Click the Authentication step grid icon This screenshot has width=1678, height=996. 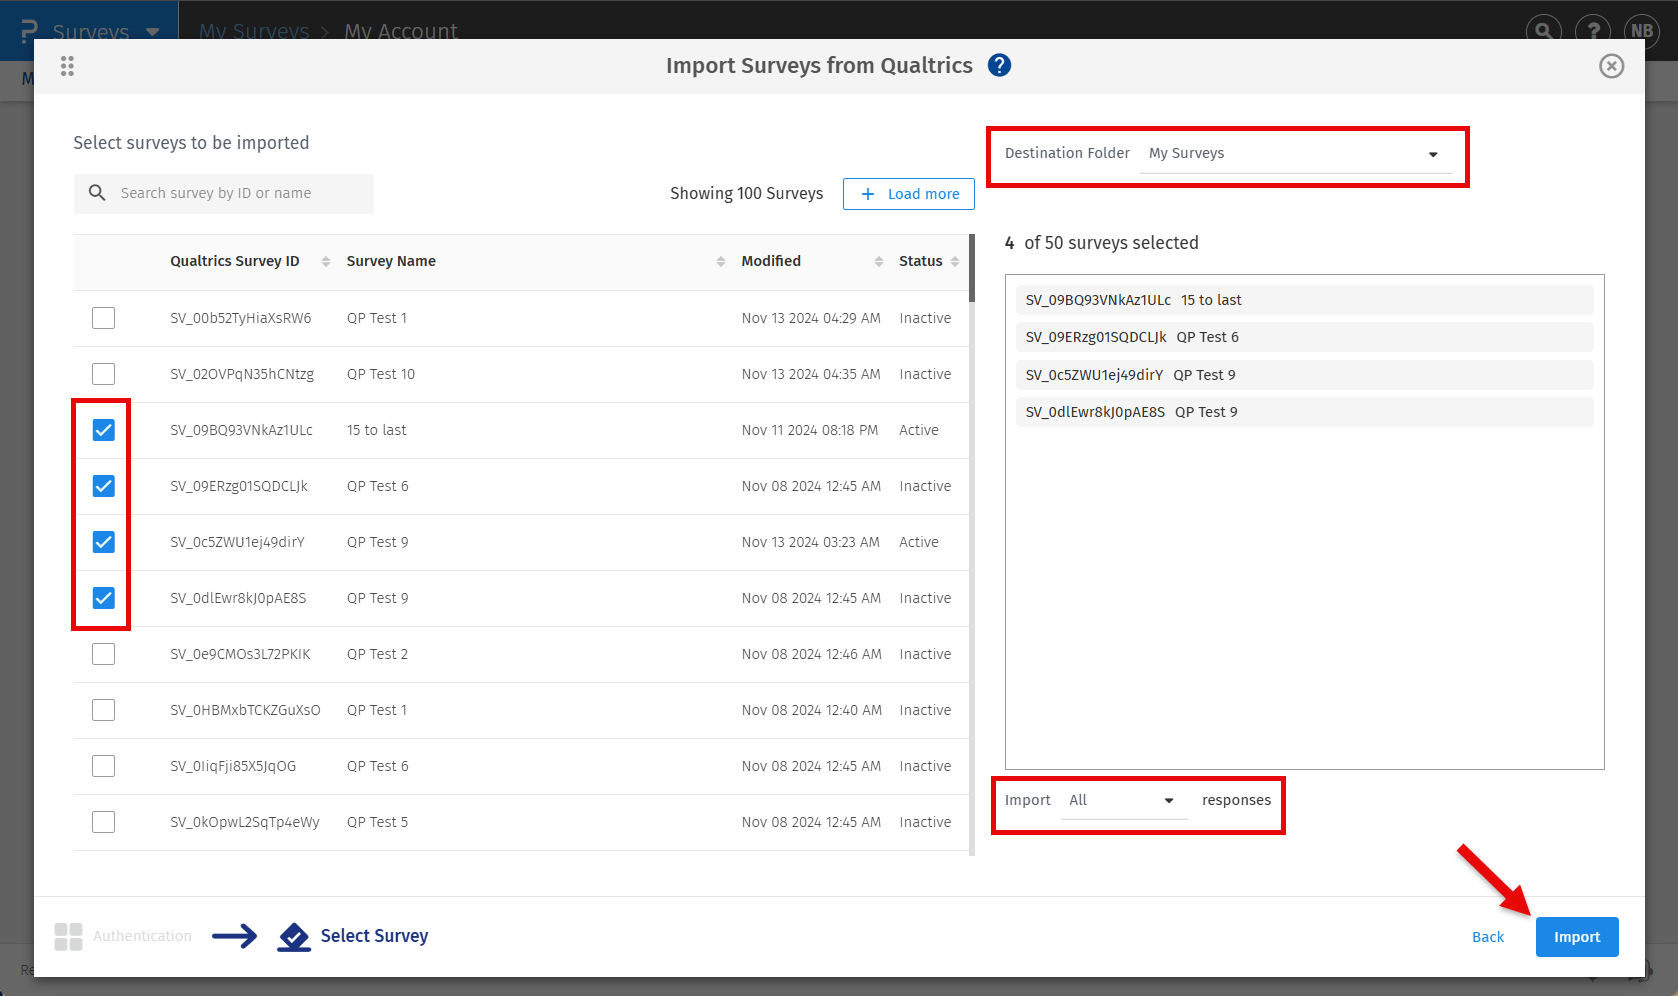[x=68, y=937]
